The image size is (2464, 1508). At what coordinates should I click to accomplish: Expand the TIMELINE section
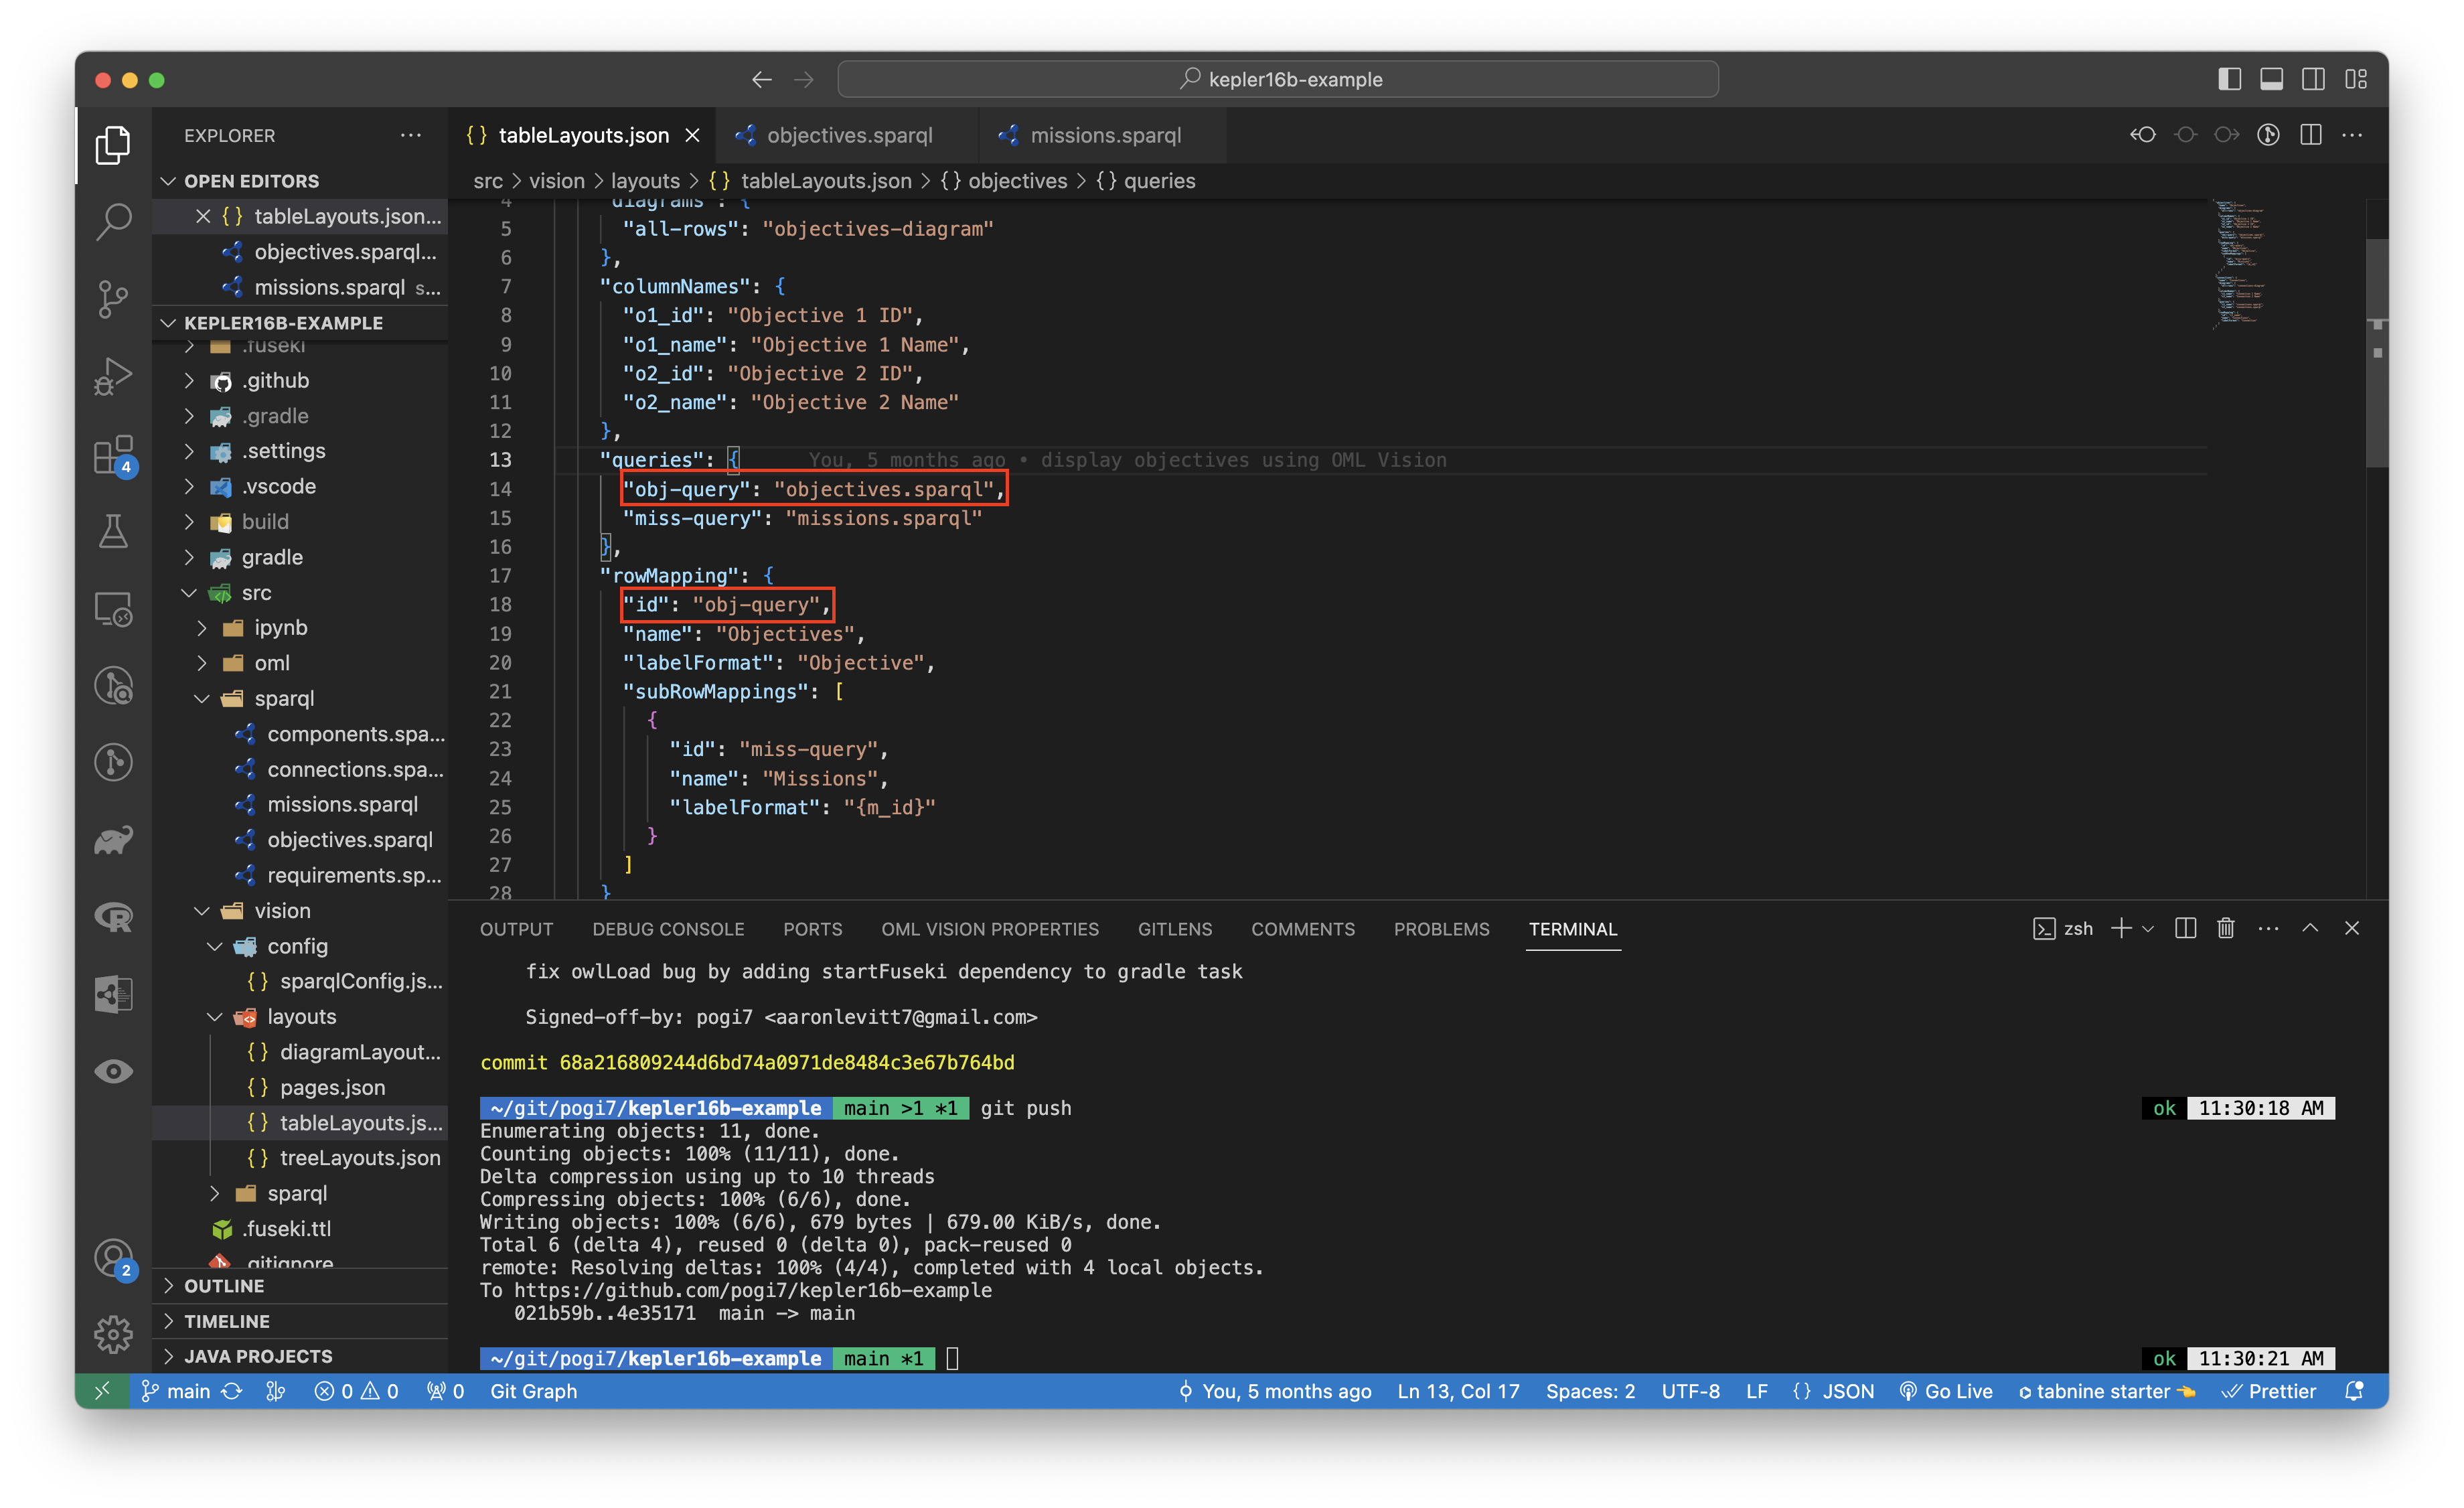click(x=300, y=1321)
